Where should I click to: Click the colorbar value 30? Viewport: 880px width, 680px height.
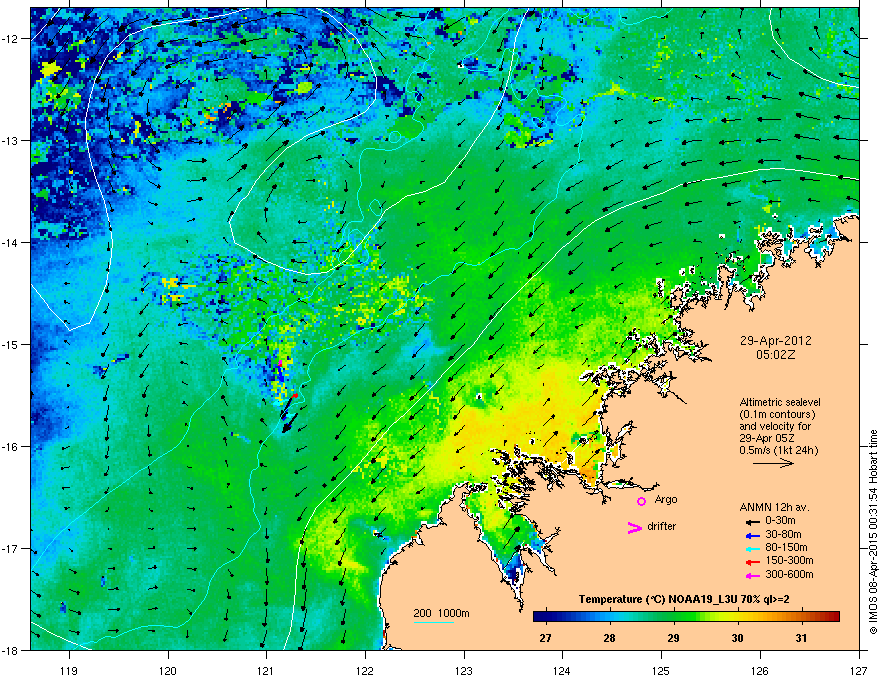point(737,638)
